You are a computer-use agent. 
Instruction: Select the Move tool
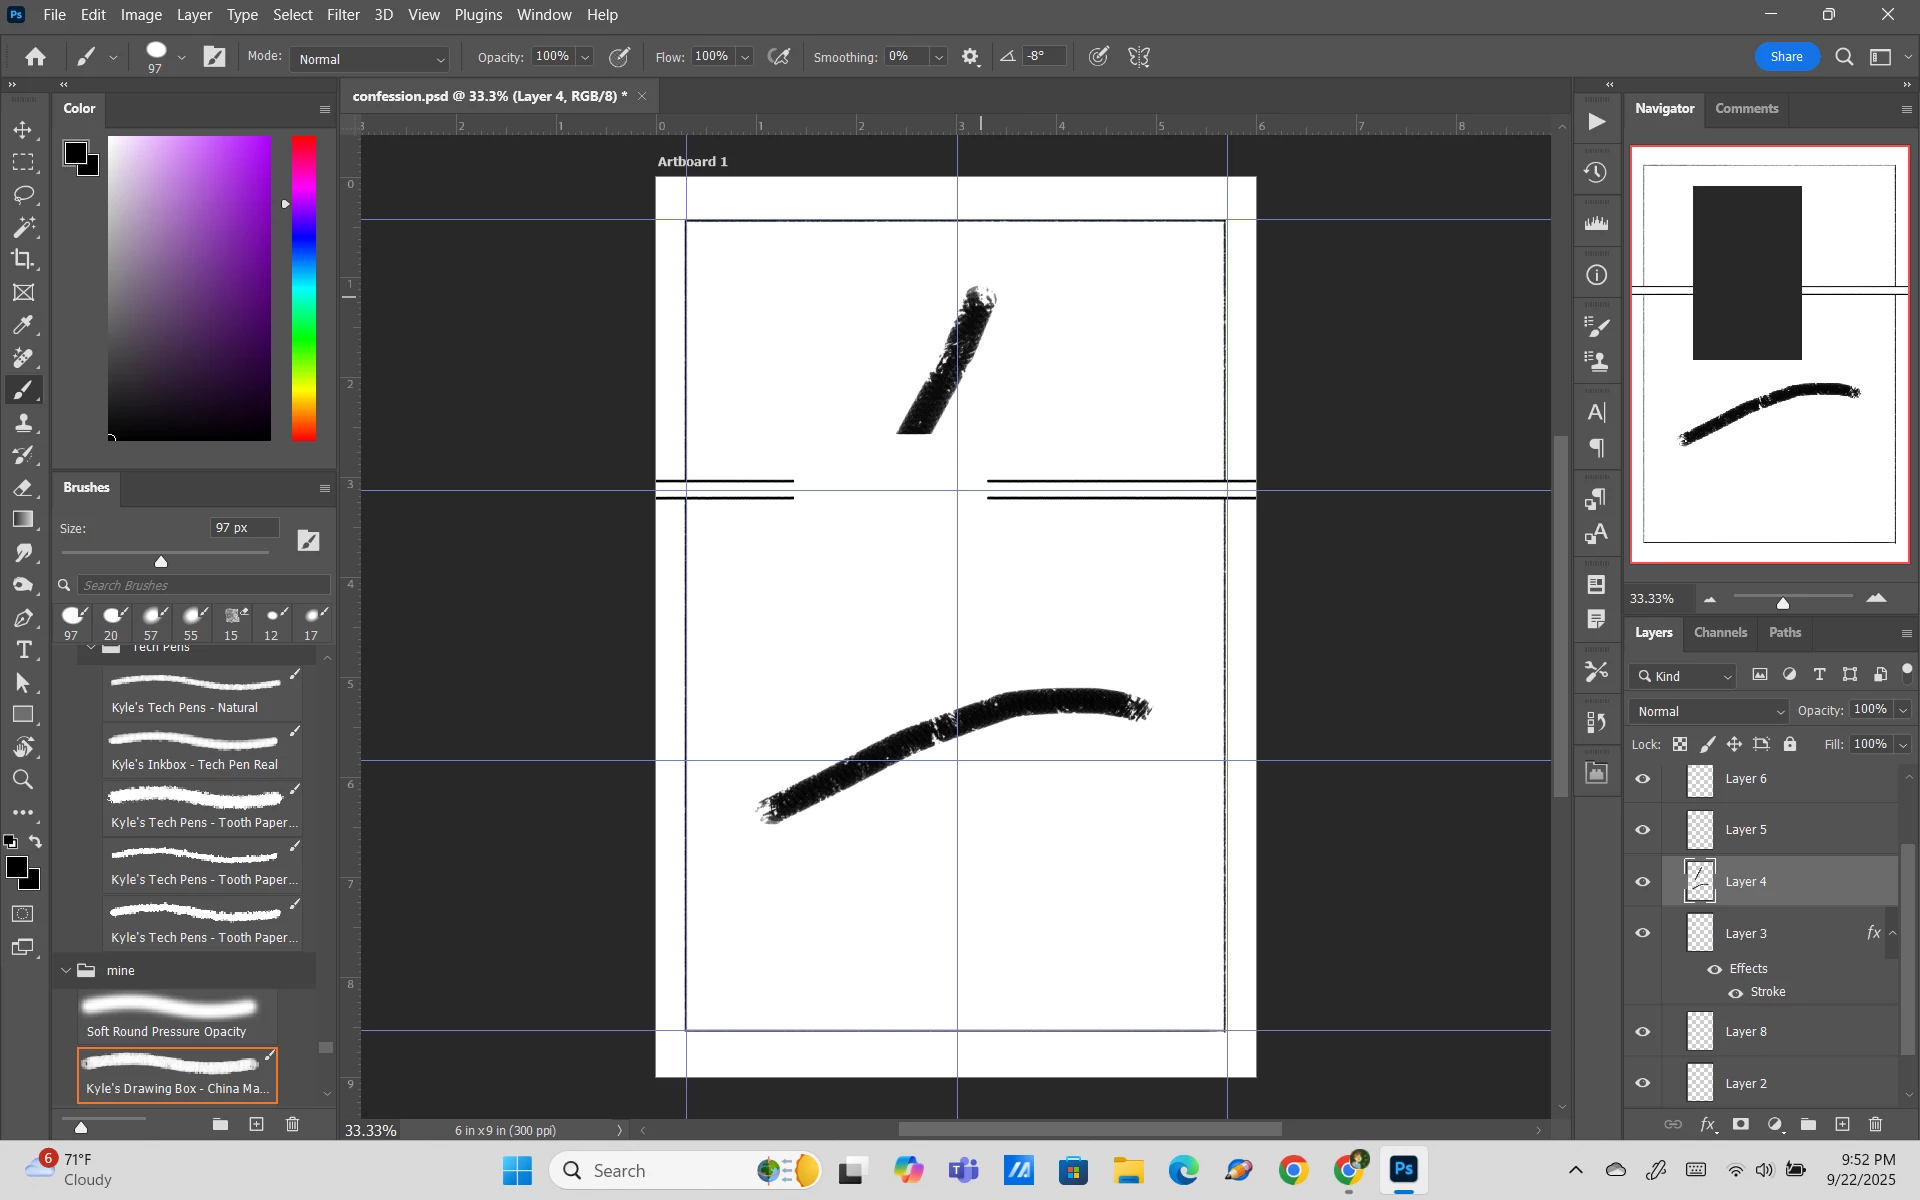coord(23,130)
